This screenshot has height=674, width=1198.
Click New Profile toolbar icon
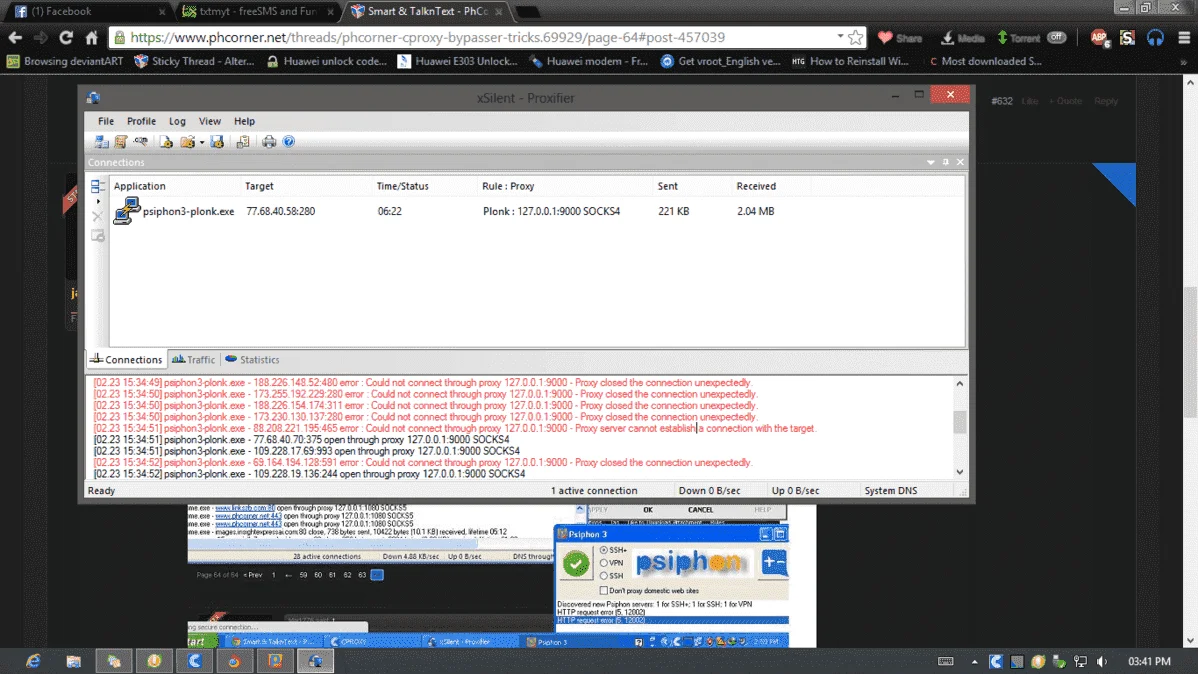click(x=166, y=142)
